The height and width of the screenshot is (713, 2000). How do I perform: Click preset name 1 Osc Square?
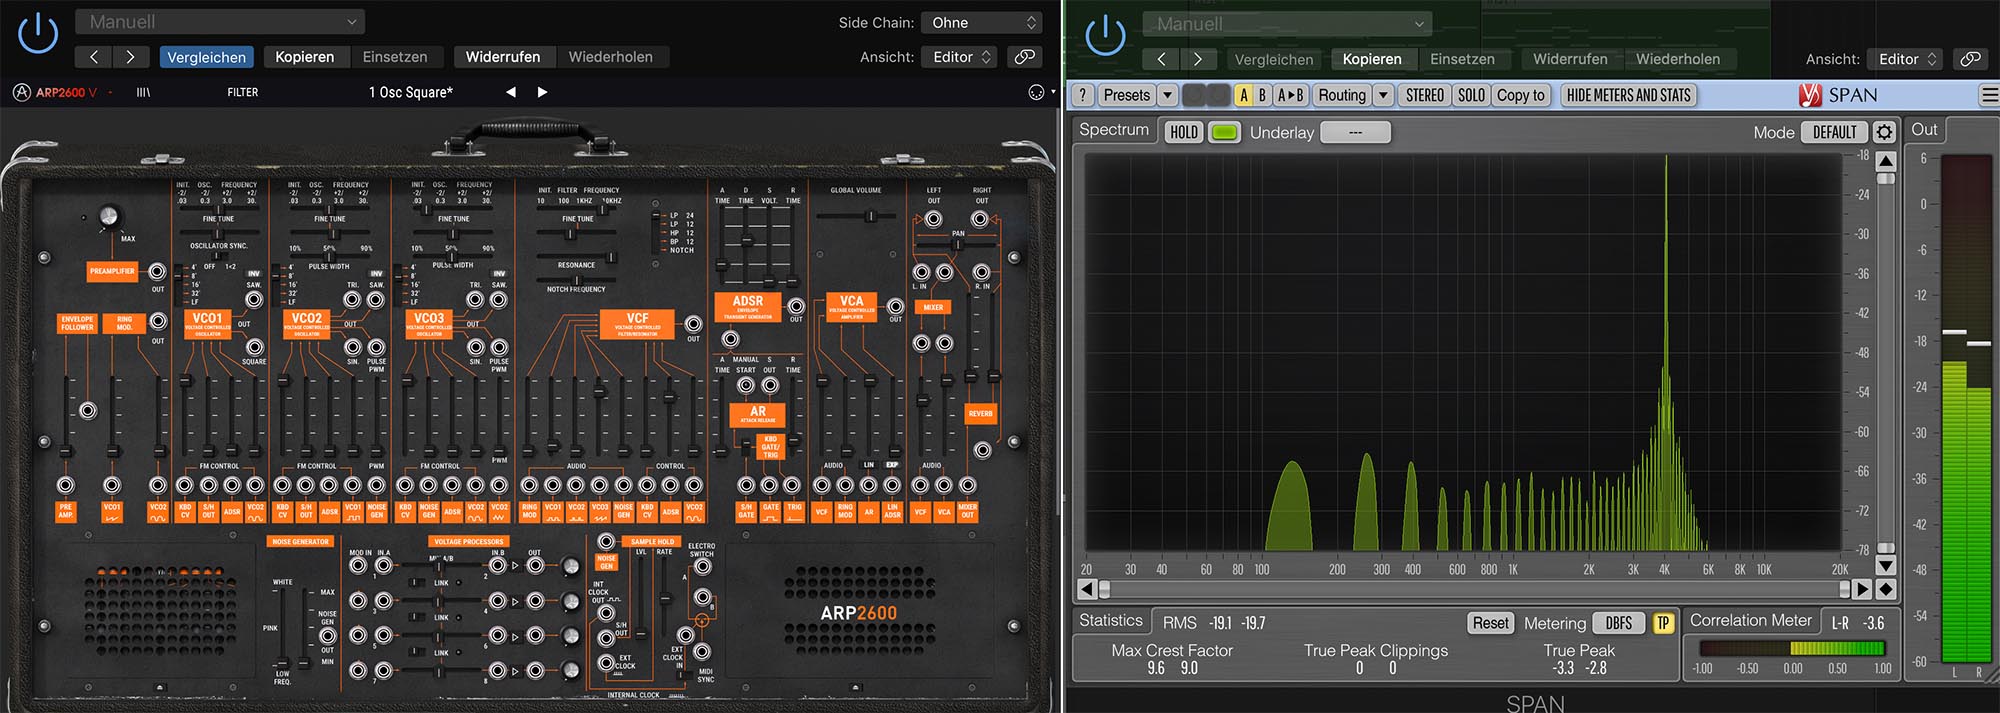(410, 92)
